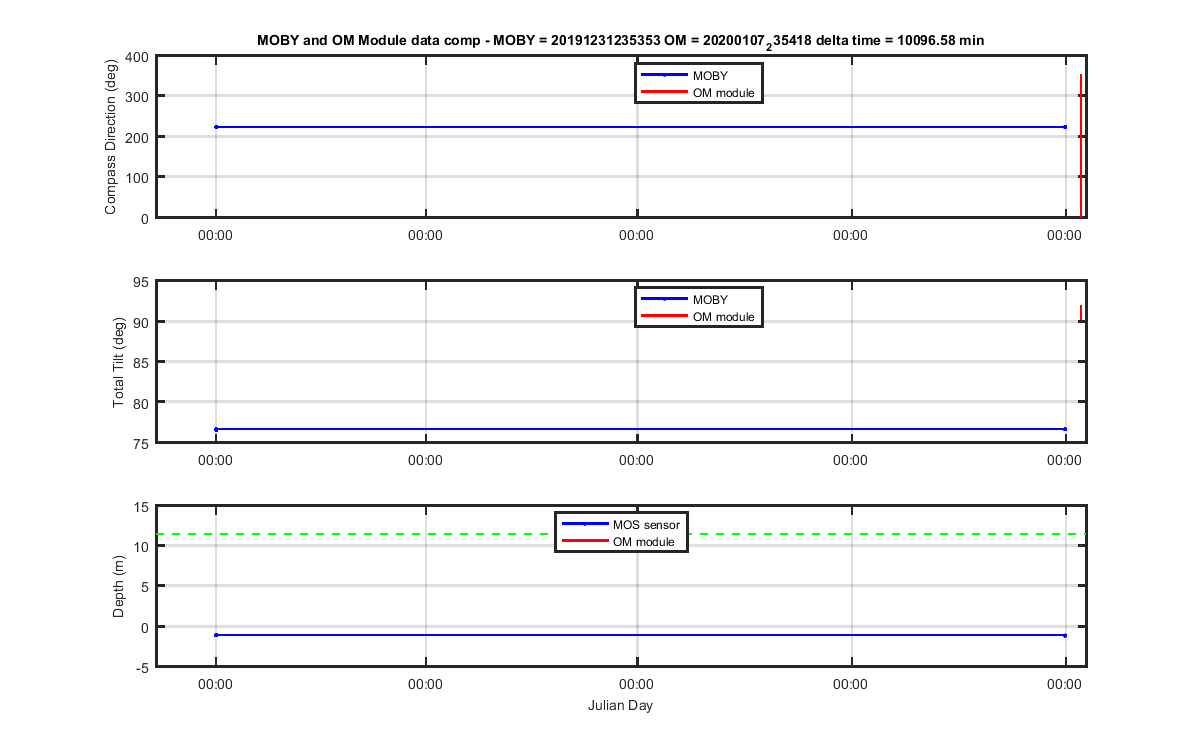
Task: Click the '300' tick on compass axis
Action: click(x=139, y=96)
